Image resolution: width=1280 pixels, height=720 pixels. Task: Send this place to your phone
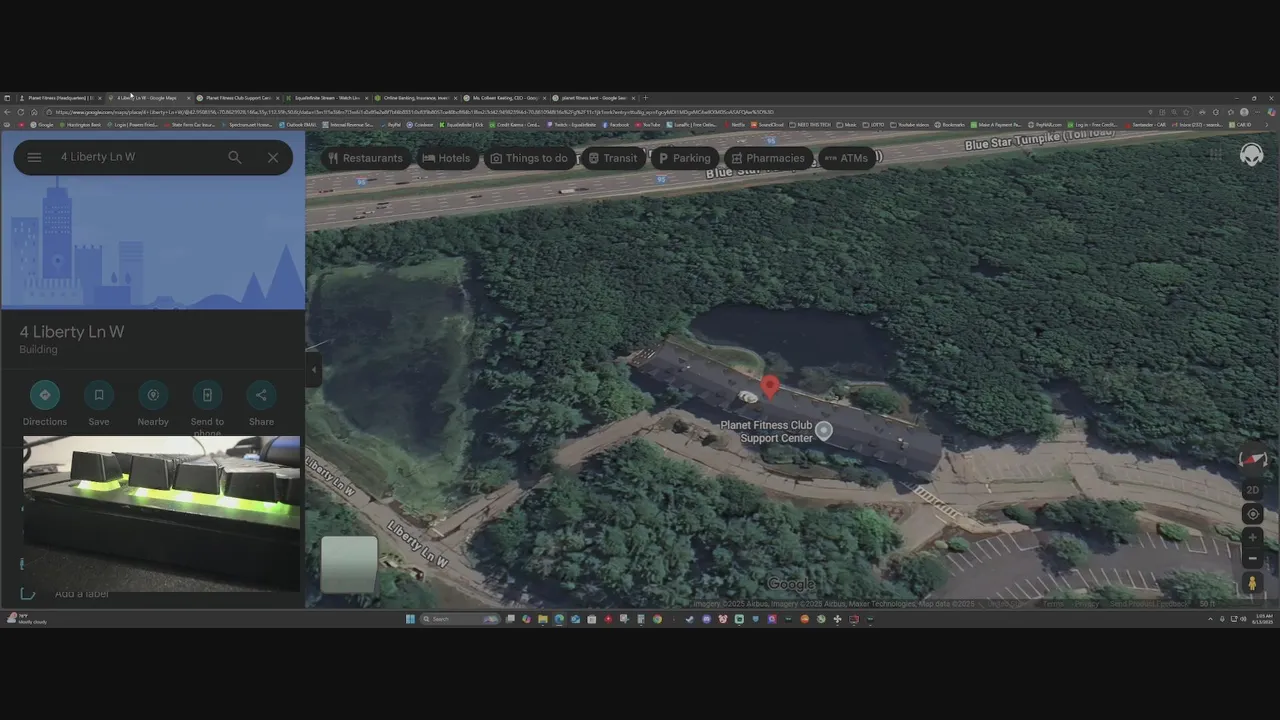click(207, 405)
